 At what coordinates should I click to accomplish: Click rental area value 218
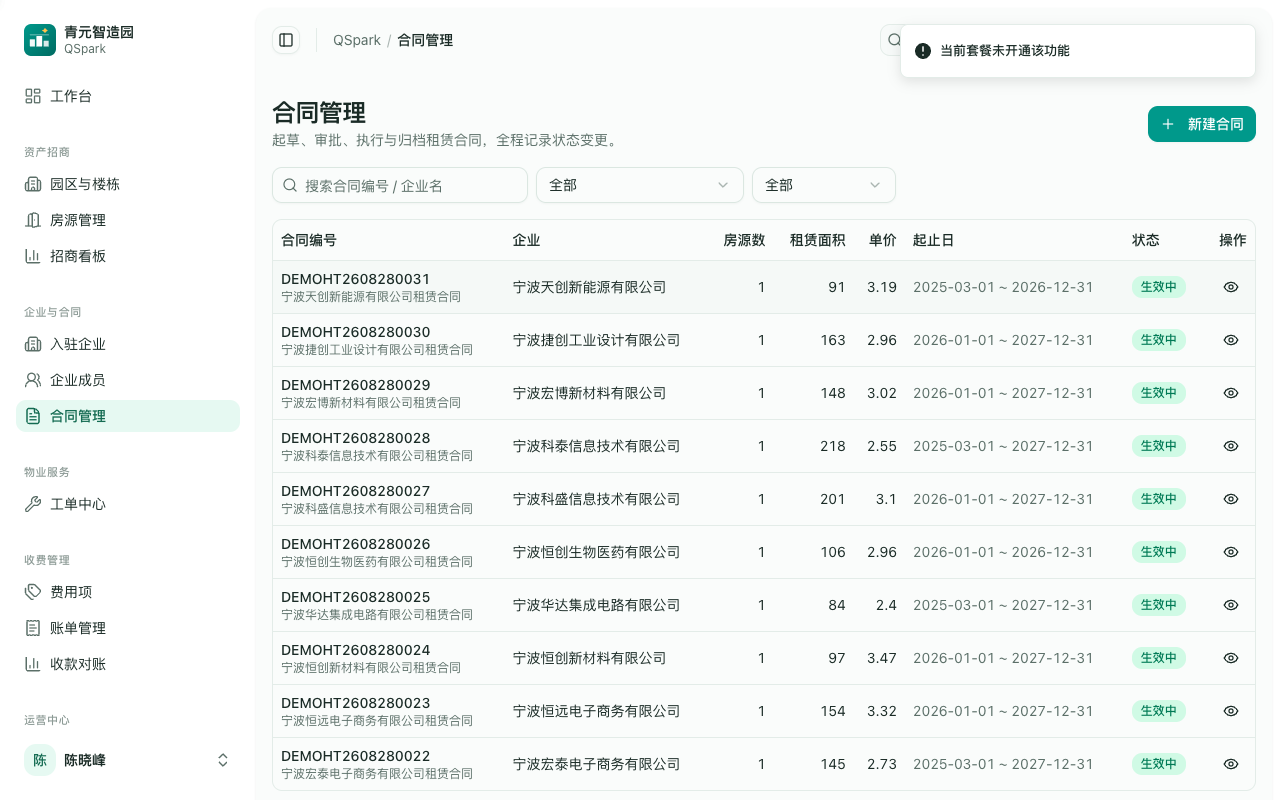pos(833,446)
